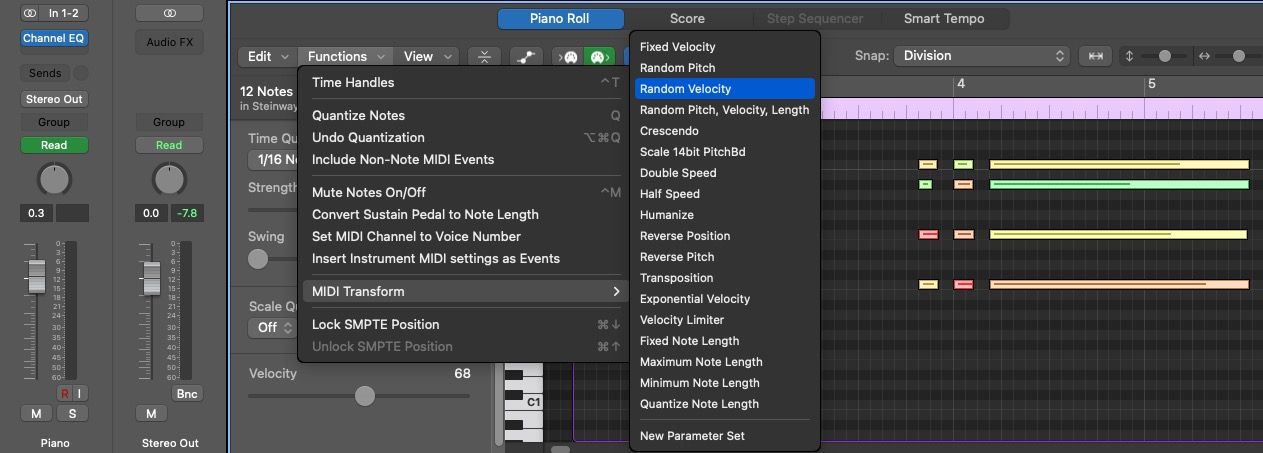Turn the Piano channel pan knob
1263x453 pixels.
coord(54,180)
